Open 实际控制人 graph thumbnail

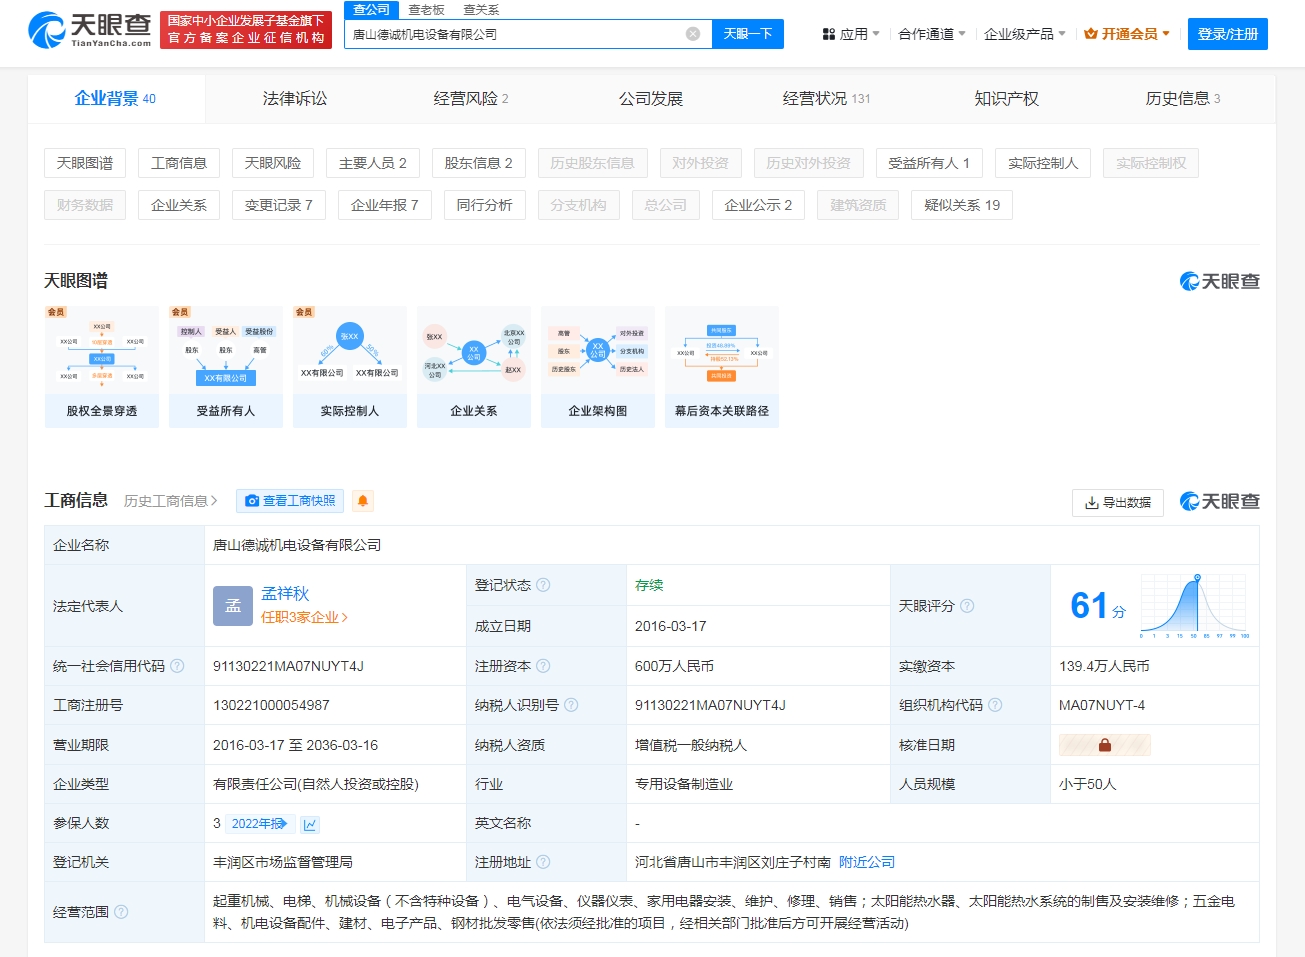pos(350,367)
